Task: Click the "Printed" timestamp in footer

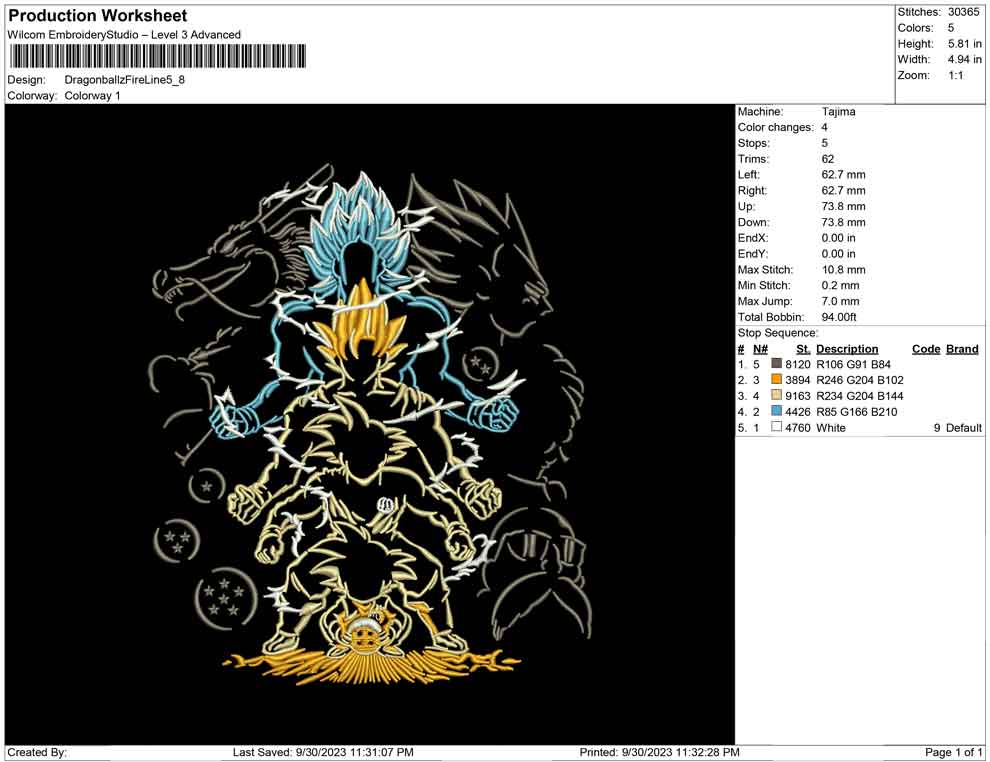Action: [x=660, y=753]
